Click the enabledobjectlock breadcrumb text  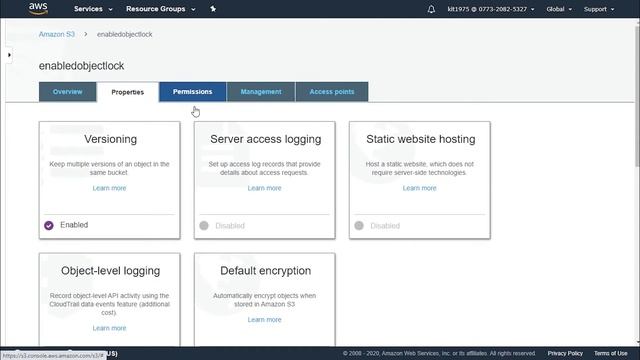(124, 34)
